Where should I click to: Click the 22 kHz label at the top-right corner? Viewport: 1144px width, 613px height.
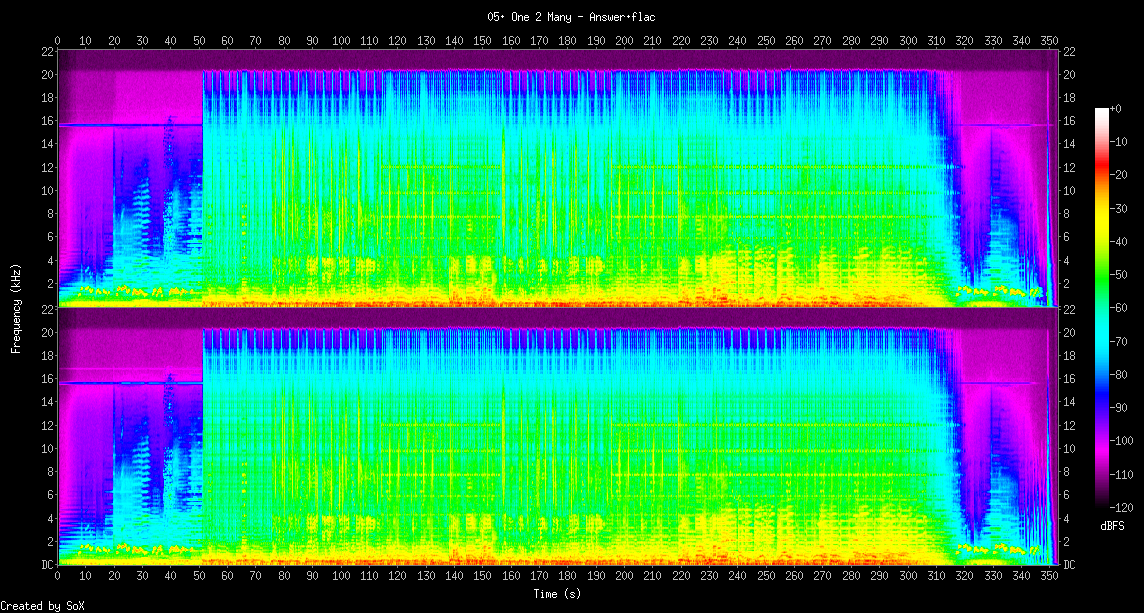point(1068,51)
